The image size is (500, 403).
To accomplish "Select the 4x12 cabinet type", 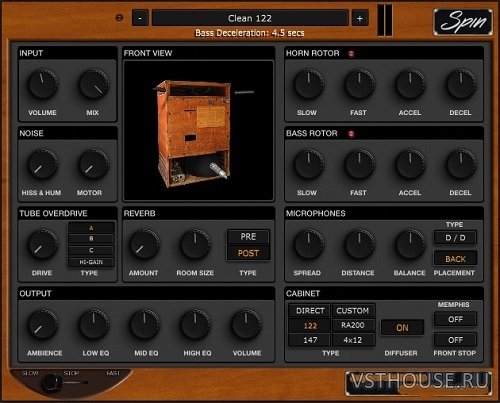I will (x=353, y=340).
